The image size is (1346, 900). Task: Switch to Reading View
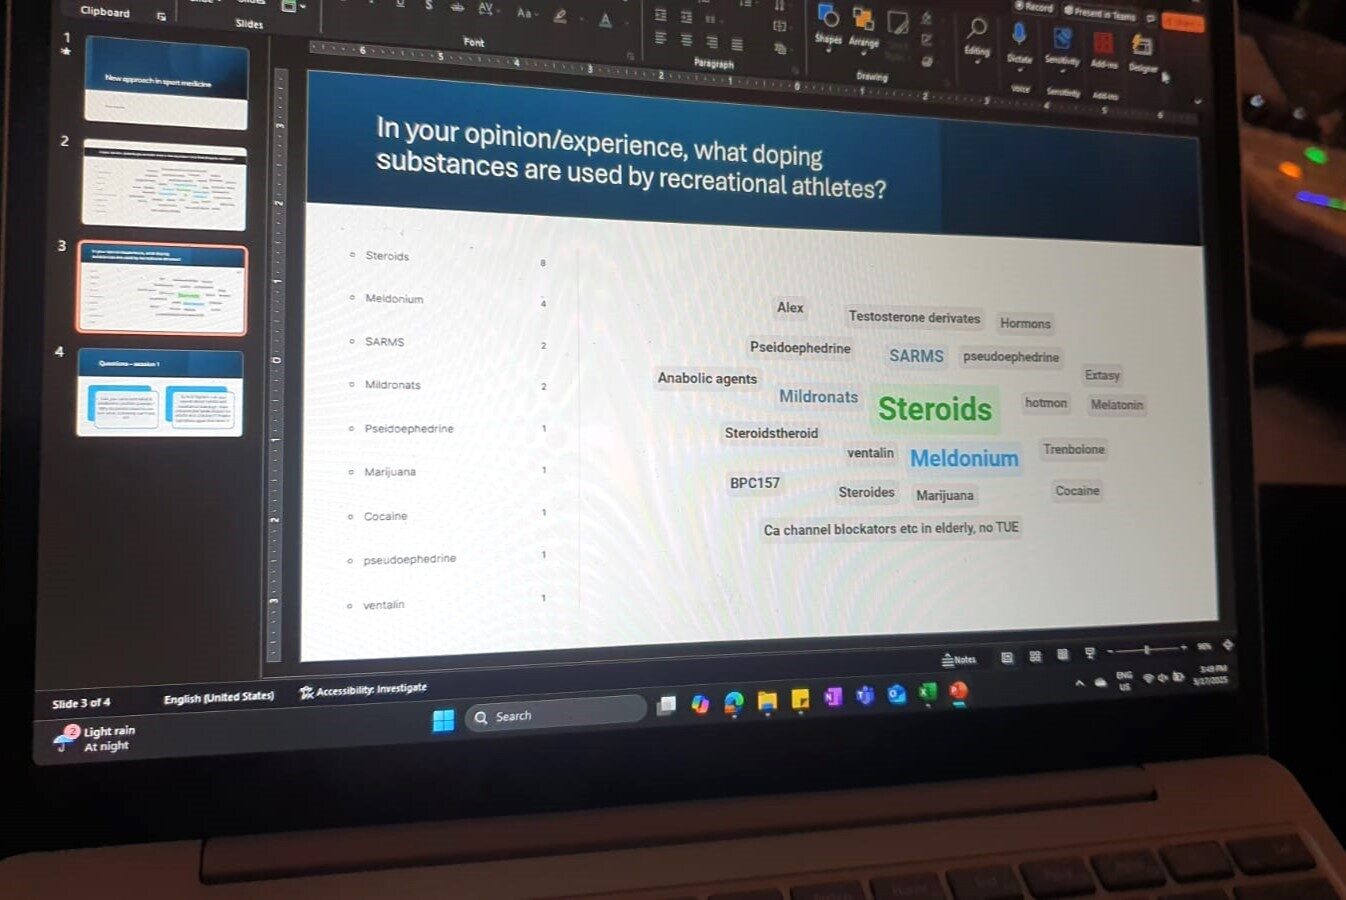1062,654
